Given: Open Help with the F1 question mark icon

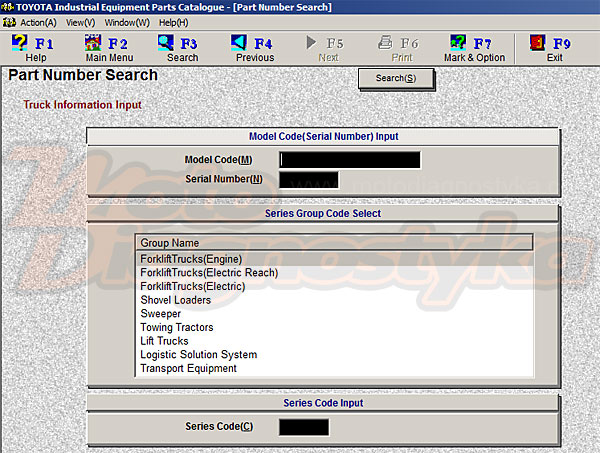Looking at the screenshot, I should [x=20, y=42].
